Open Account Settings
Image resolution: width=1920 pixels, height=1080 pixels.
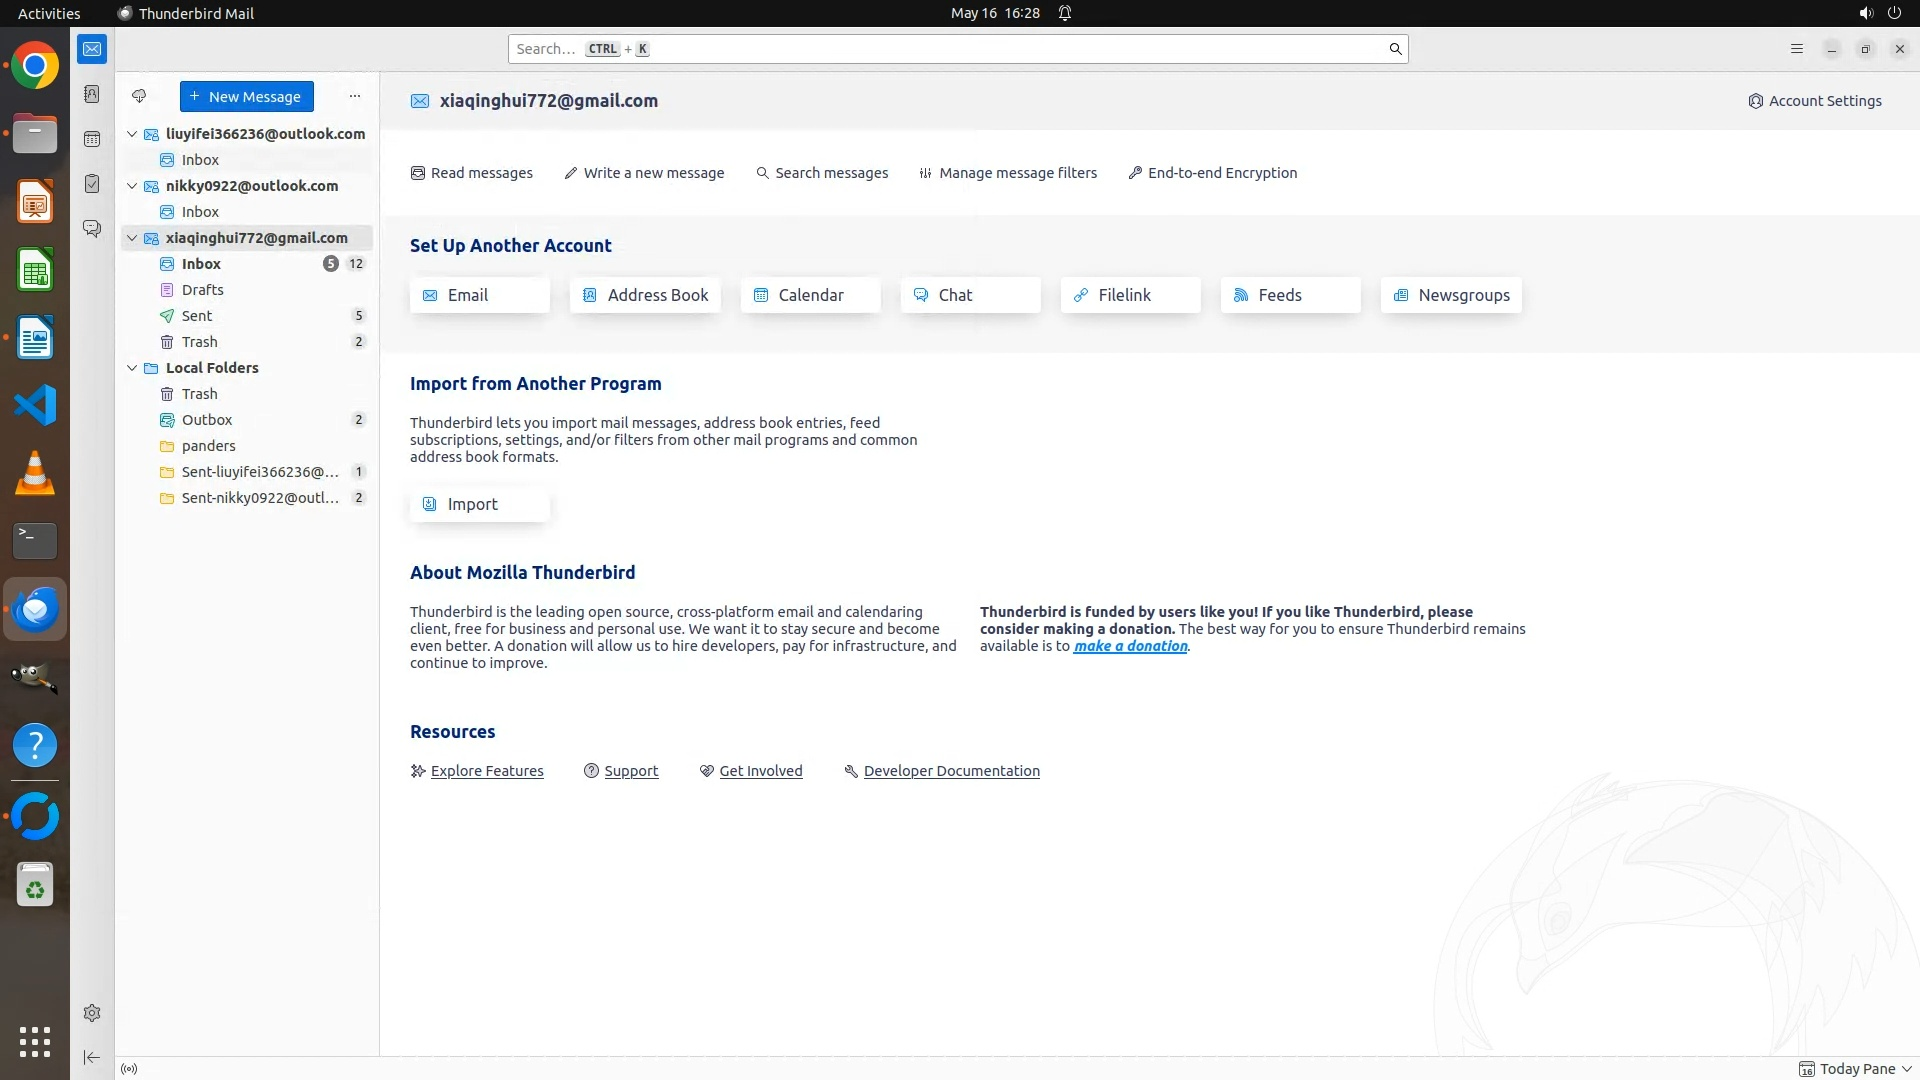click(1815, 101)
